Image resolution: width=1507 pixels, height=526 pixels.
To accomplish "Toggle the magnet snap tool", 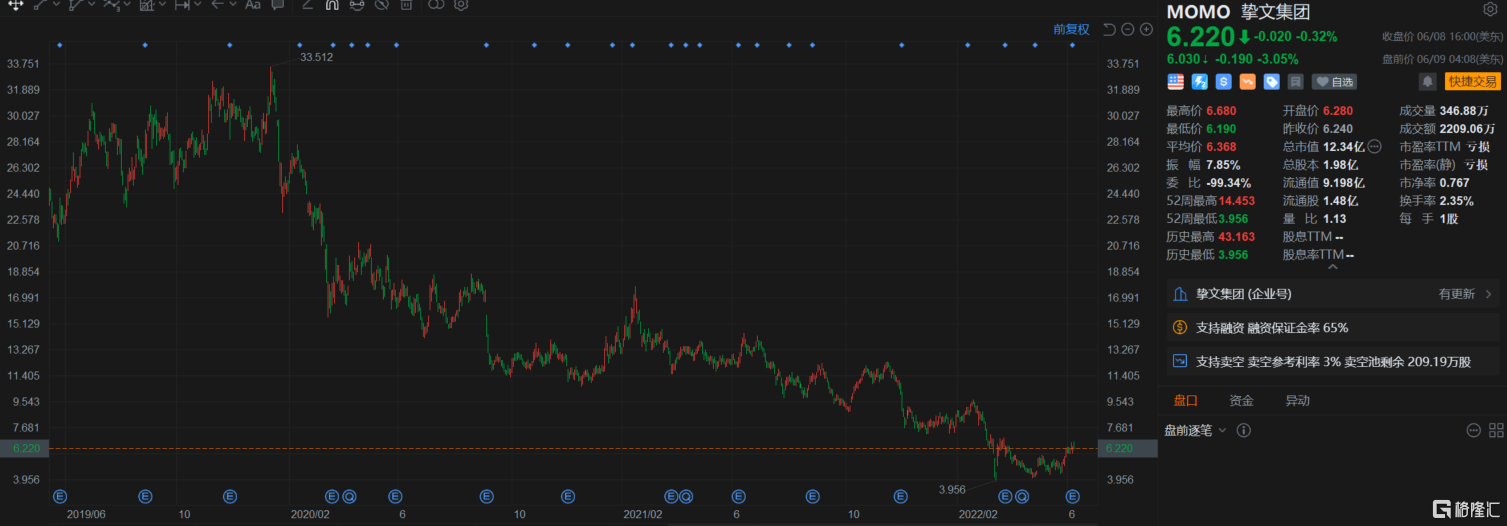I will click(332, 5).
